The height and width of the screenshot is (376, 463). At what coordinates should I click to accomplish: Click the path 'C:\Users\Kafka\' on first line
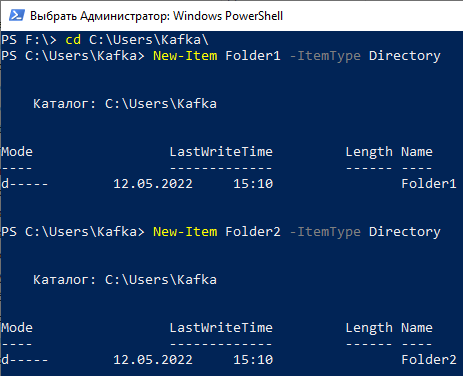[x=149, y=40]
